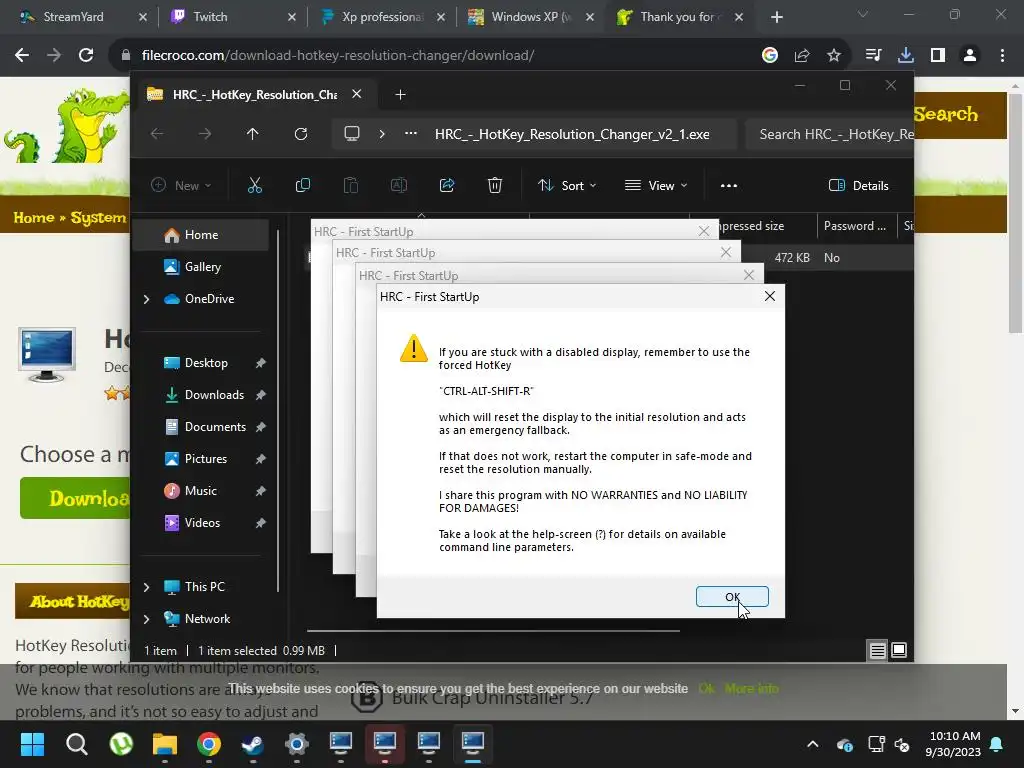Show hidden system tray icons
Viewport: 1024px width, 768px height.
click(x=812, y=744)
